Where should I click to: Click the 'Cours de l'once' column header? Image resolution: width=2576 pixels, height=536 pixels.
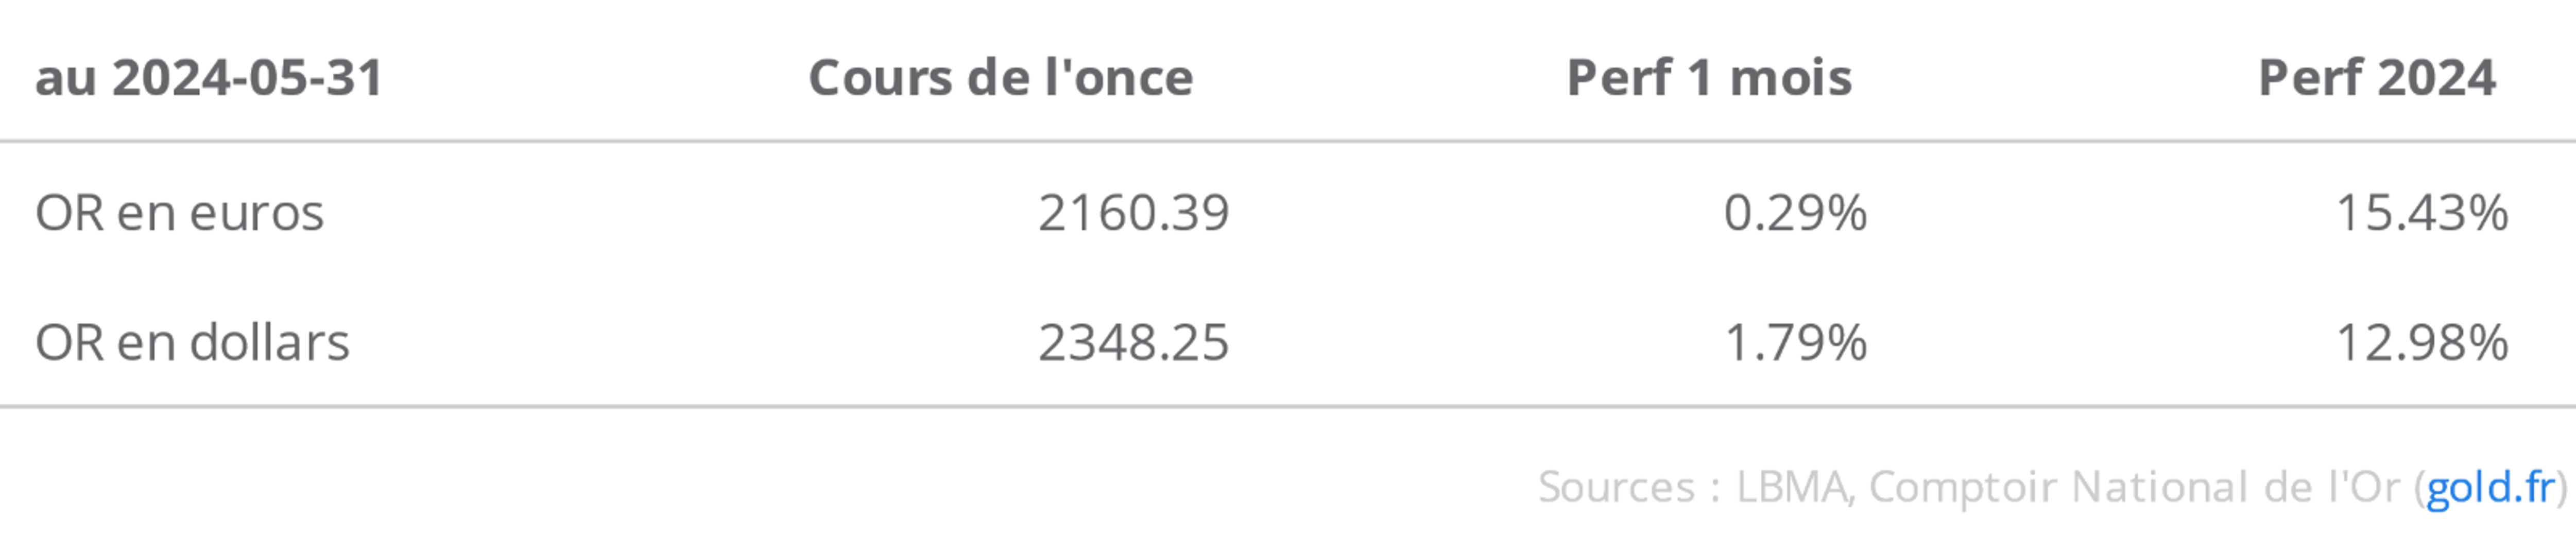(x=1000, y=78)
